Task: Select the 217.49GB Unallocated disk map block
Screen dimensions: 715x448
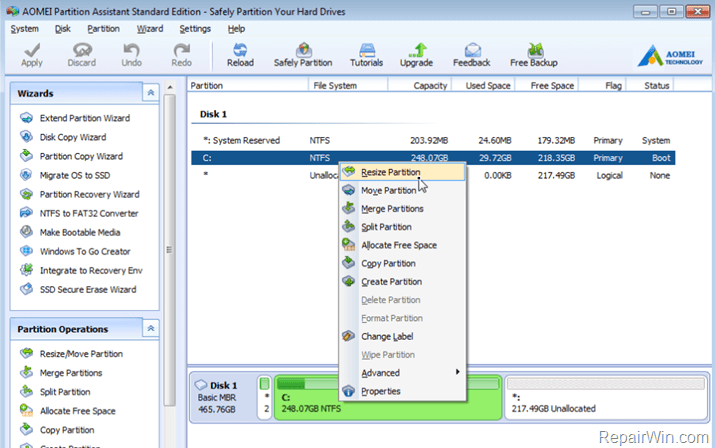Action: click(x=606, y=397)
